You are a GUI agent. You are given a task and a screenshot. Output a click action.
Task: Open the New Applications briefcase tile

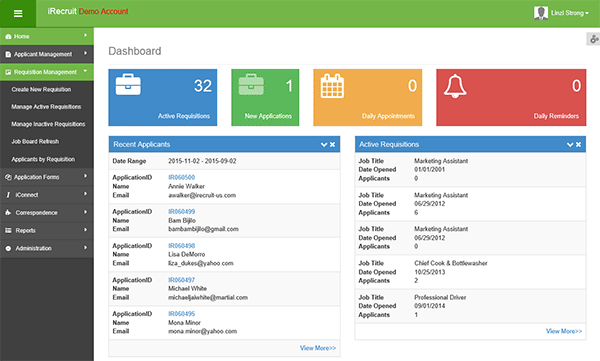click(265, 97)
